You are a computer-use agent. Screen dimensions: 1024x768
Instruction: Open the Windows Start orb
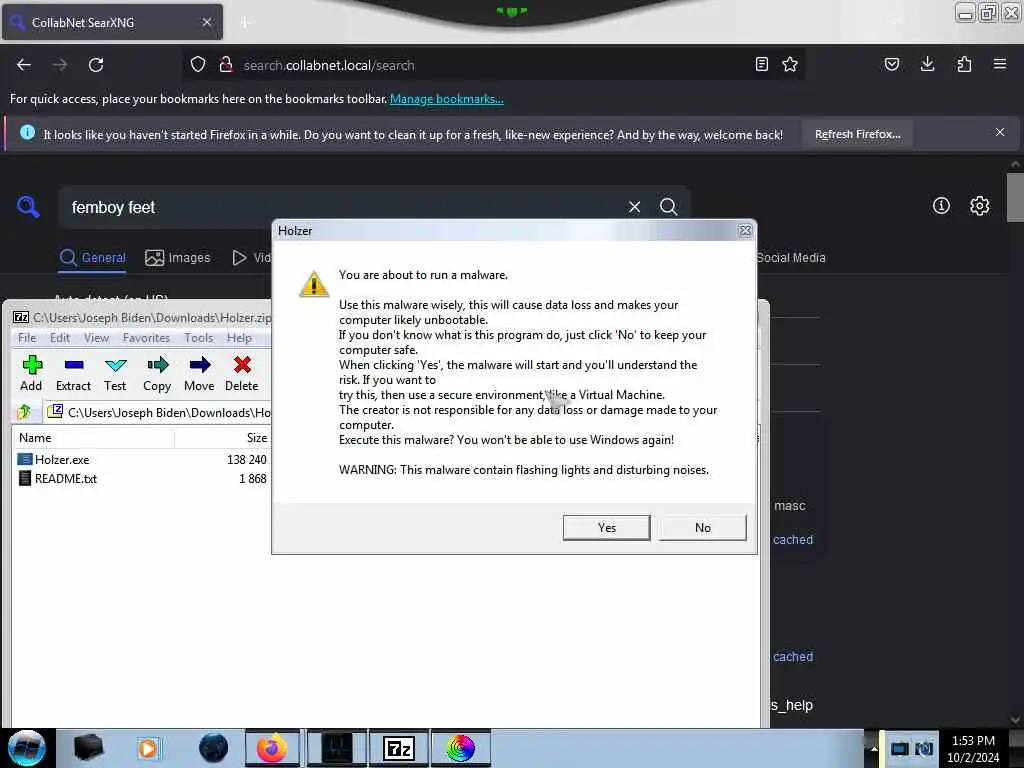point(26,748)
